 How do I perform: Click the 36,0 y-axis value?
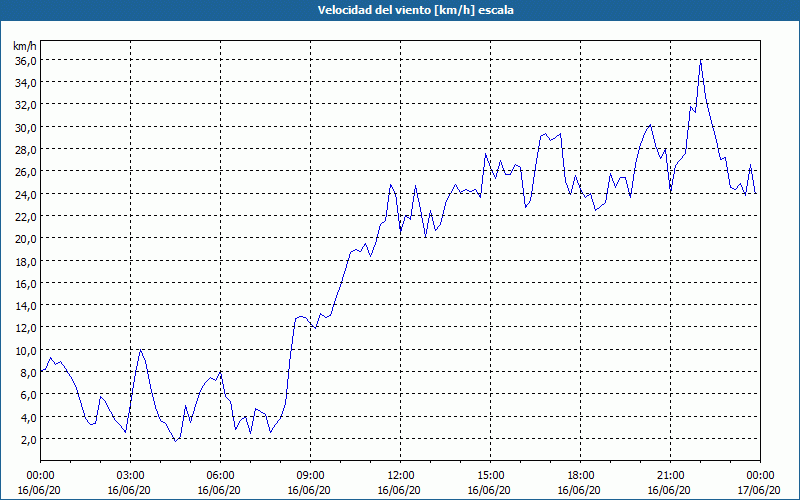pos(26,61)
